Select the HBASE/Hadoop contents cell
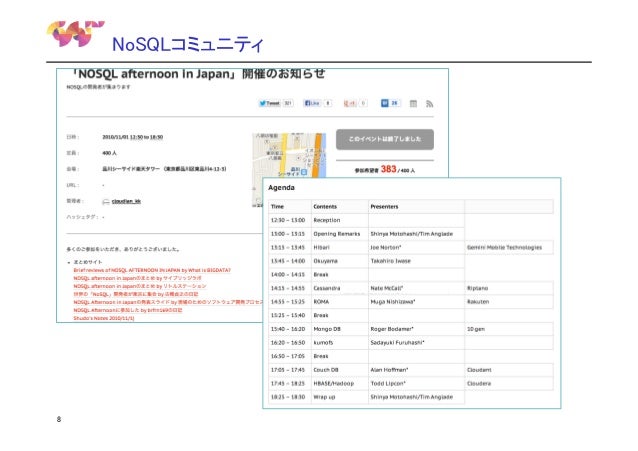The width and height of the screenshot is (638, 451). 340,383
